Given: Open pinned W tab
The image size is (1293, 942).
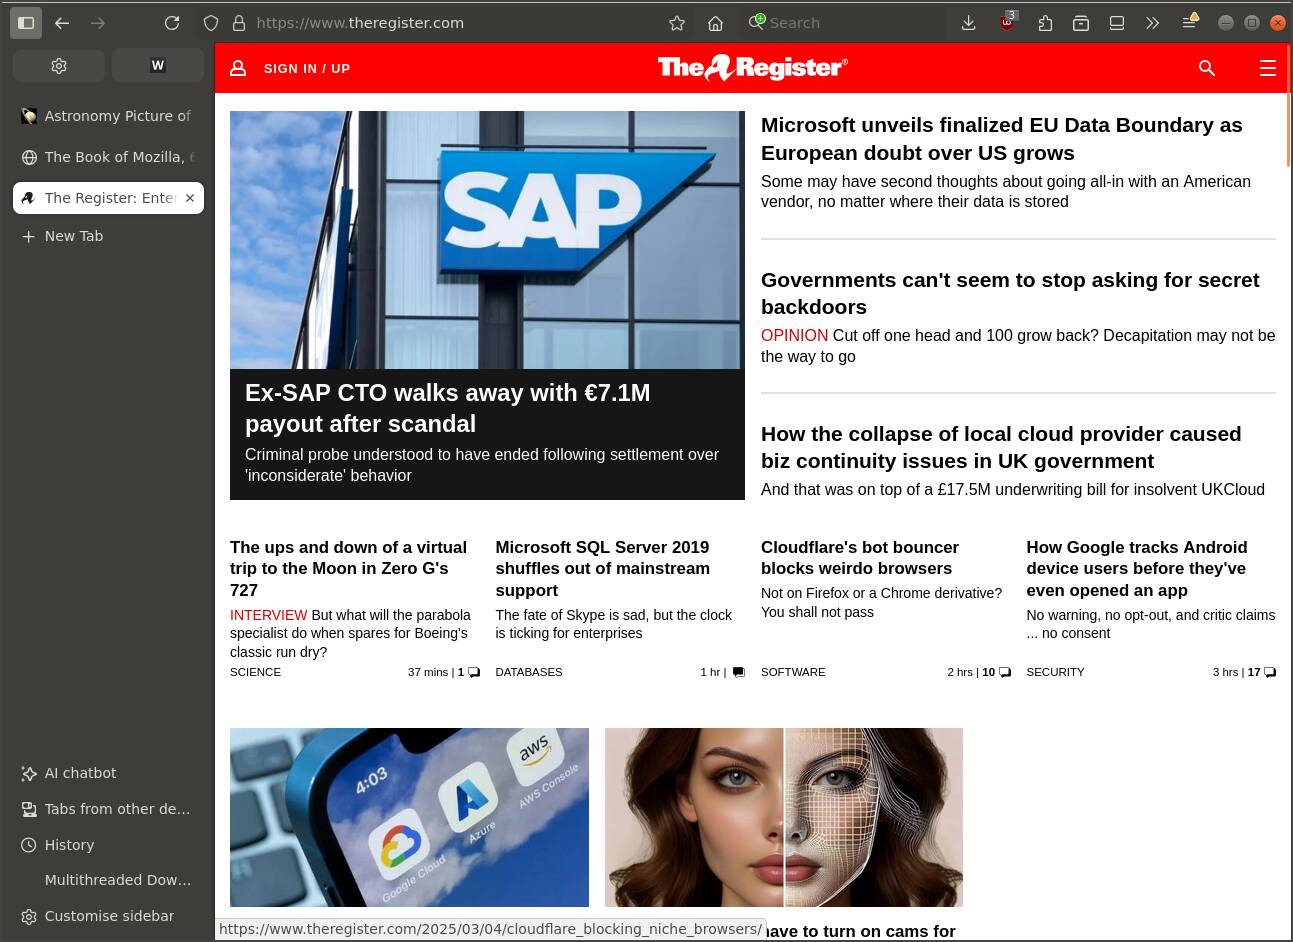Looking at the screenshot, I should click(158, 66).
